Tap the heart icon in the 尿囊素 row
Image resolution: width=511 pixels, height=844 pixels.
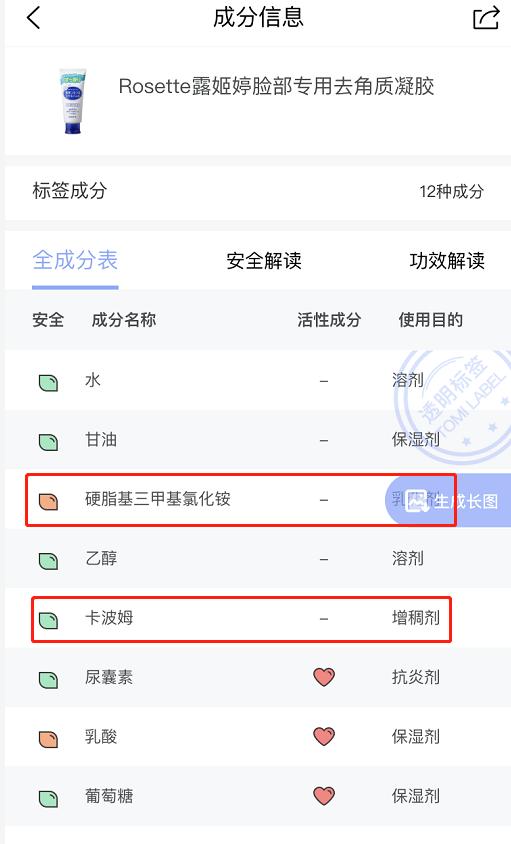pos(324,677)
